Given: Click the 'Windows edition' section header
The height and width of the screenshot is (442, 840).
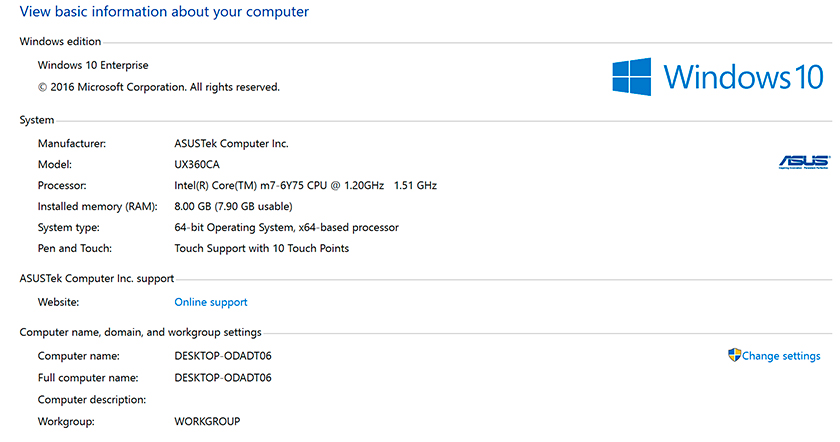Looking at the screenshot, I should 60,41.
